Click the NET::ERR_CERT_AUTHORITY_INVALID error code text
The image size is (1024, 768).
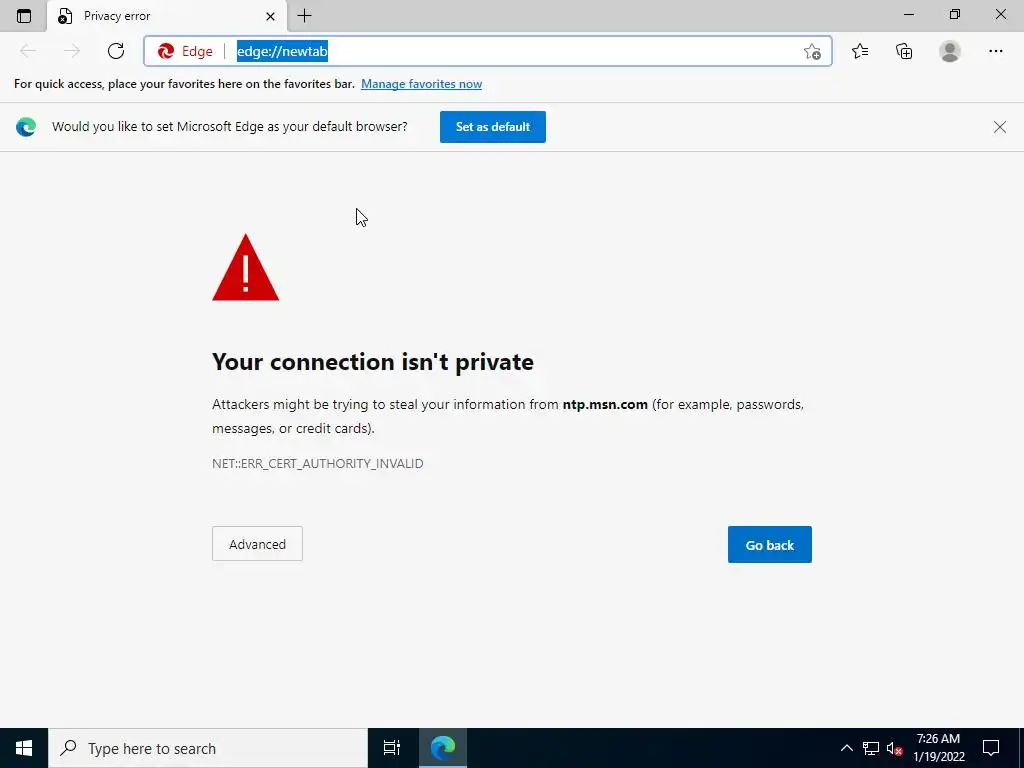pos(317,464)
